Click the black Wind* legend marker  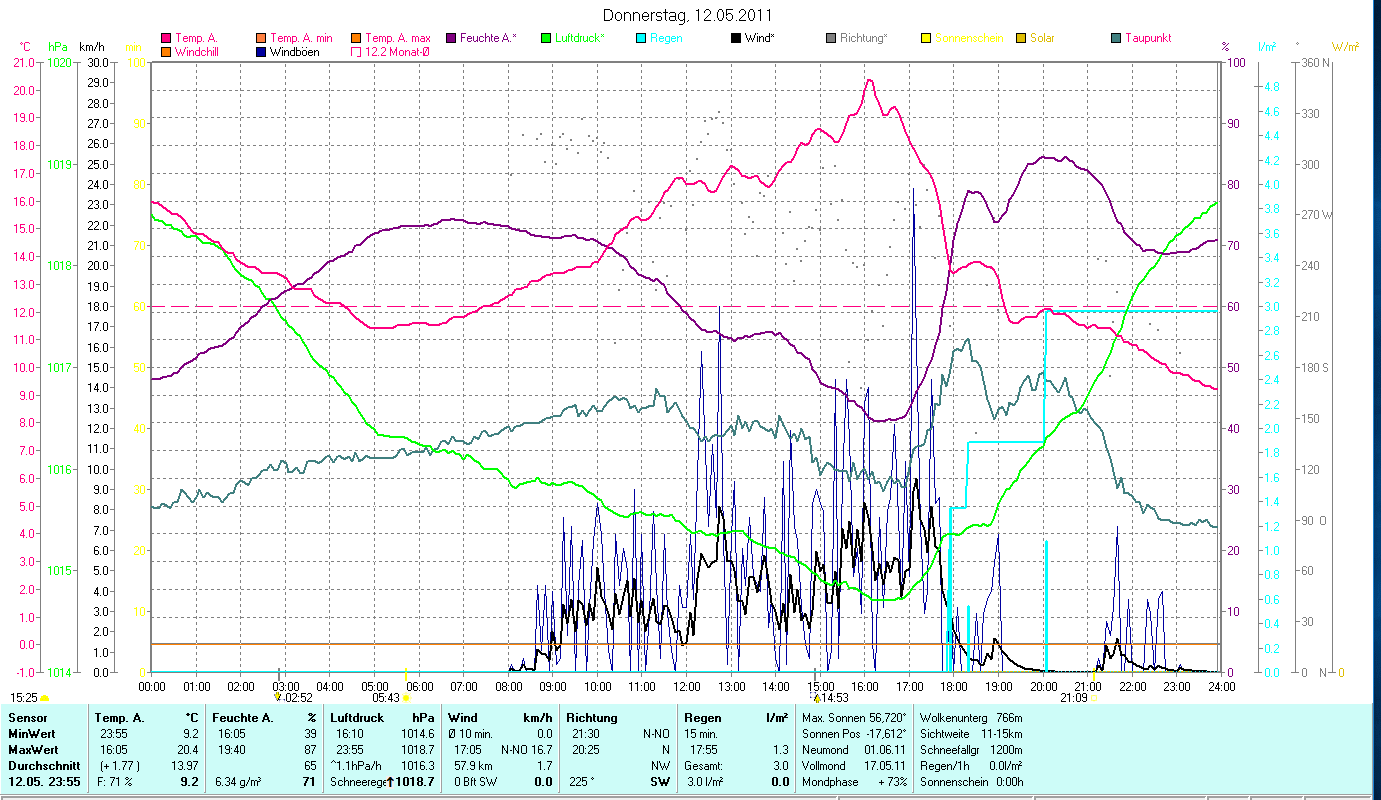(x=737, y=38)
